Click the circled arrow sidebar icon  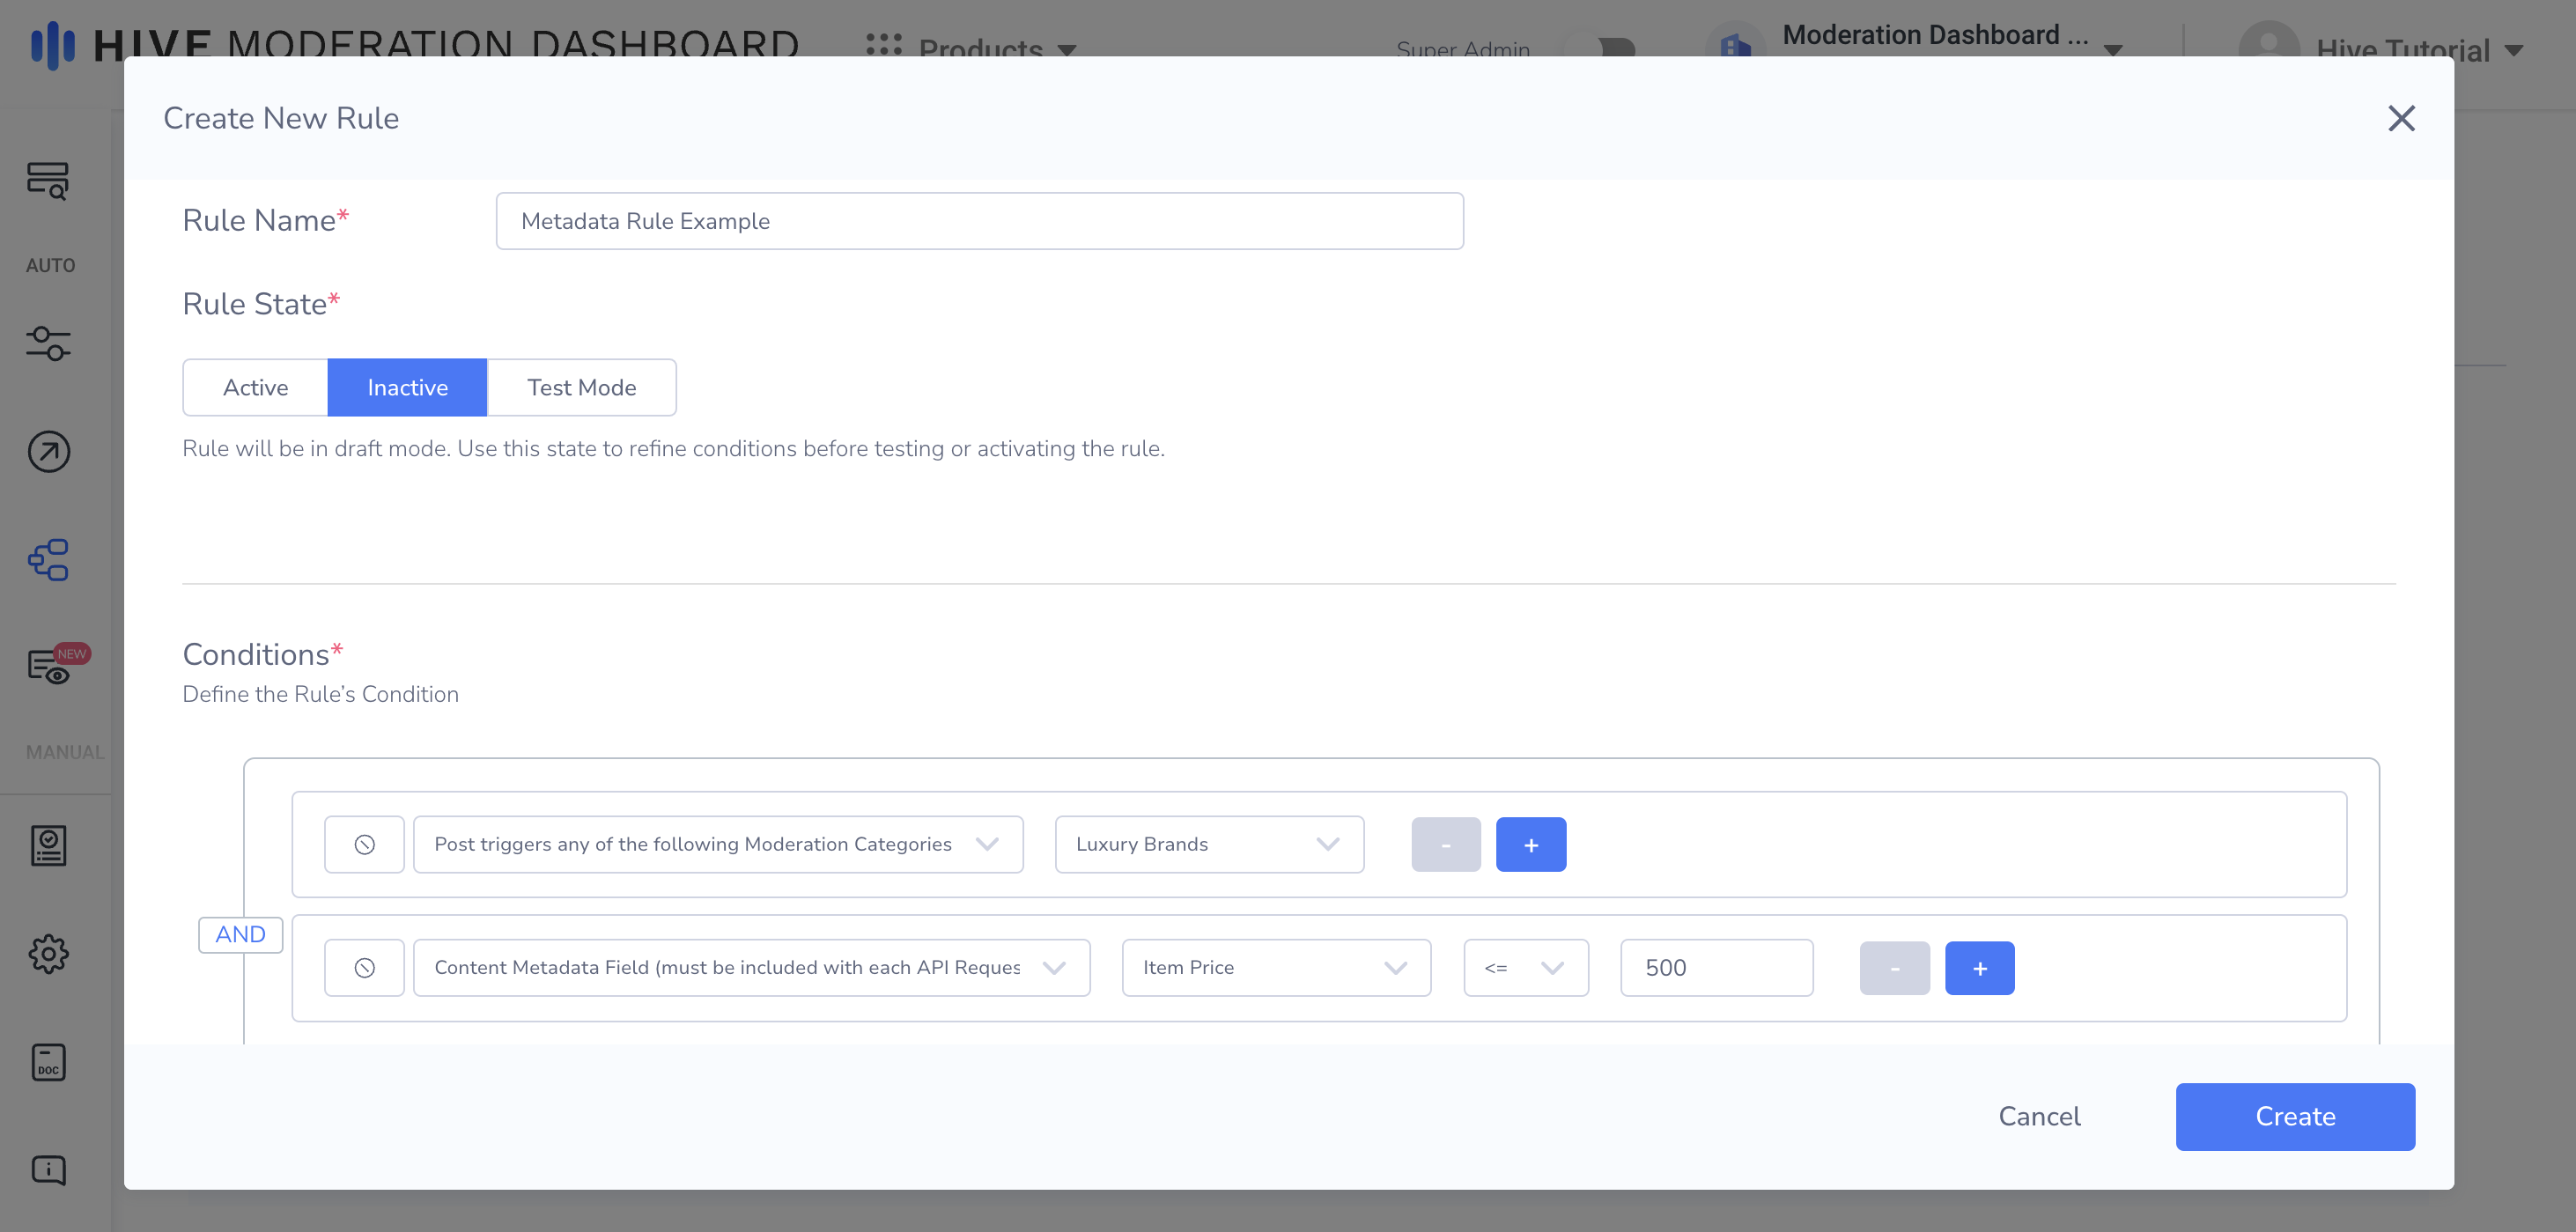coord(48,451)
